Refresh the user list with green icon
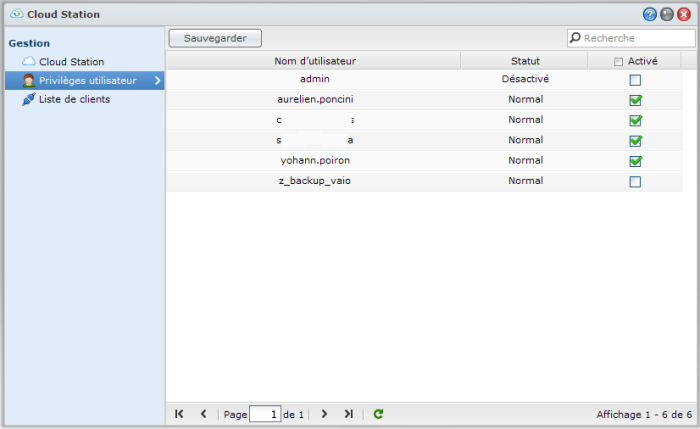 tap(378, 413)
